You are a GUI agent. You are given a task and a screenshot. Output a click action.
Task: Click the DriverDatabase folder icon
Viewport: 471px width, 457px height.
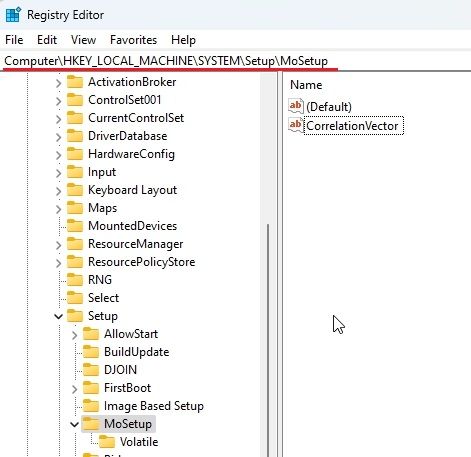pyautogui.click(x=75, y=136)
